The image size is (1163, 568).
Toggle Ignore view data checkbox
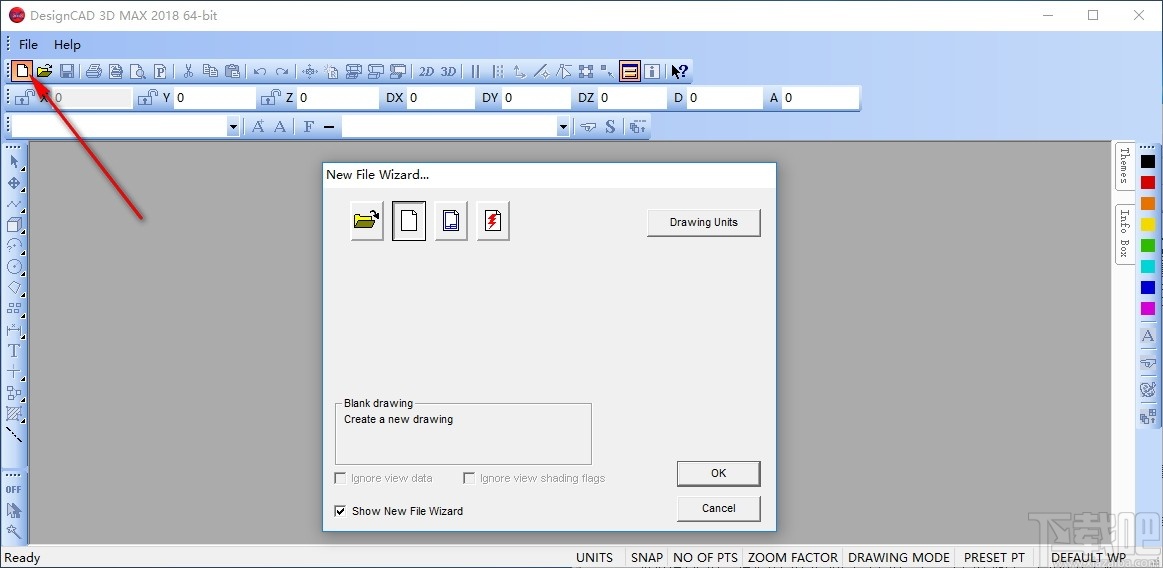340,478
